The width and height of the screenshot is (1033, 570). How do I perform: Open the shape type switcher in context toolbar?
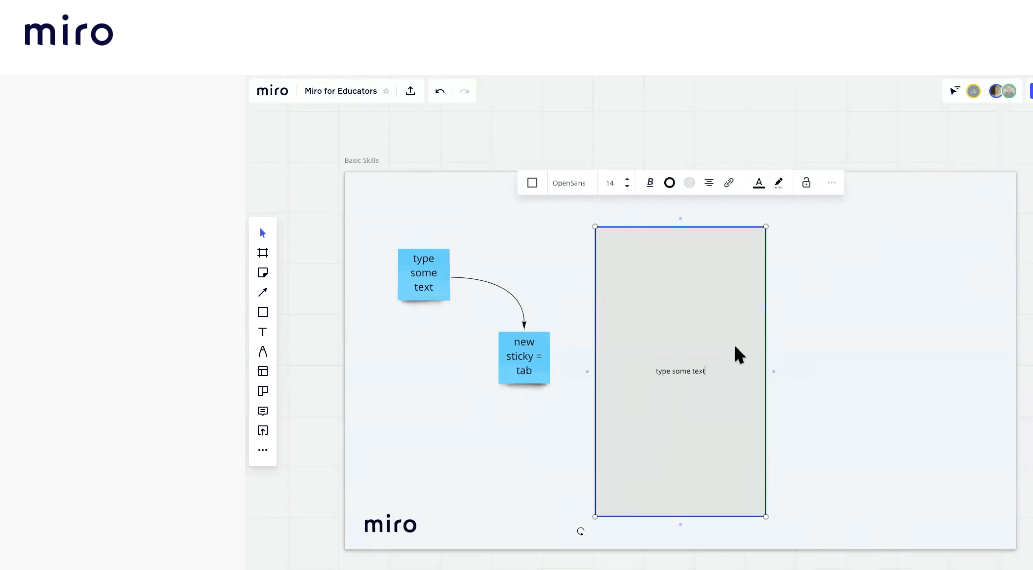tap(532, 183)
